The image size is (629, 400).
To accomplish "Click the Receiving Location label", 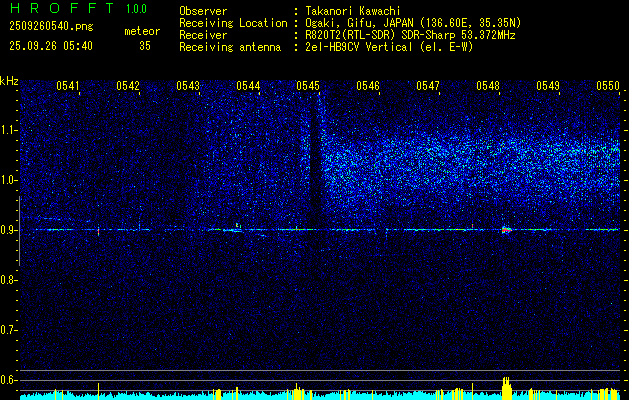I will (233, 23).
